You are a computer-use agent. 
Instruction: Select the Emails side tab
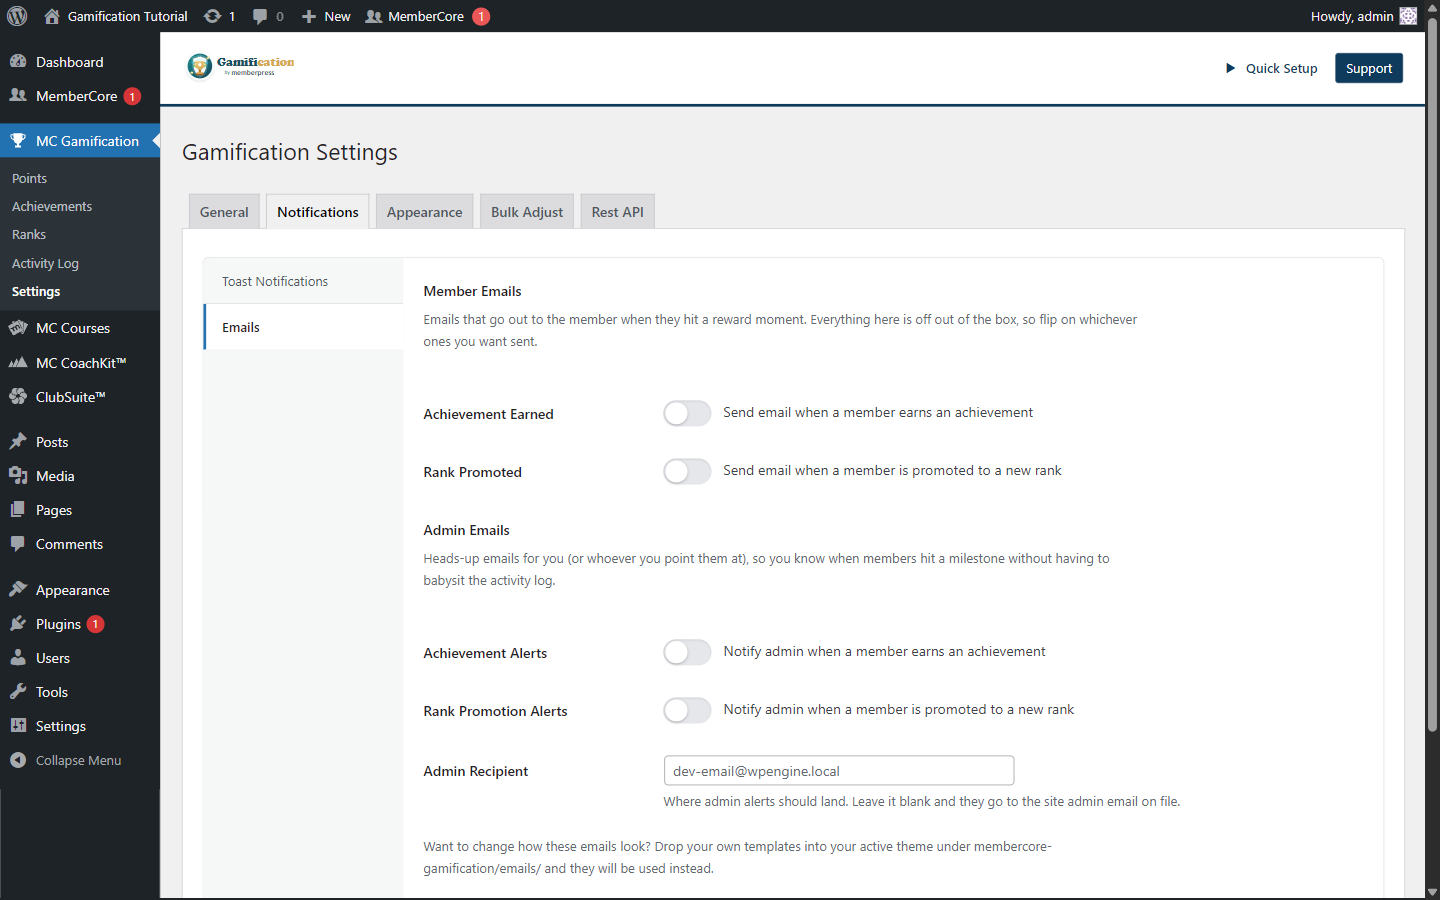coord(303,327)
